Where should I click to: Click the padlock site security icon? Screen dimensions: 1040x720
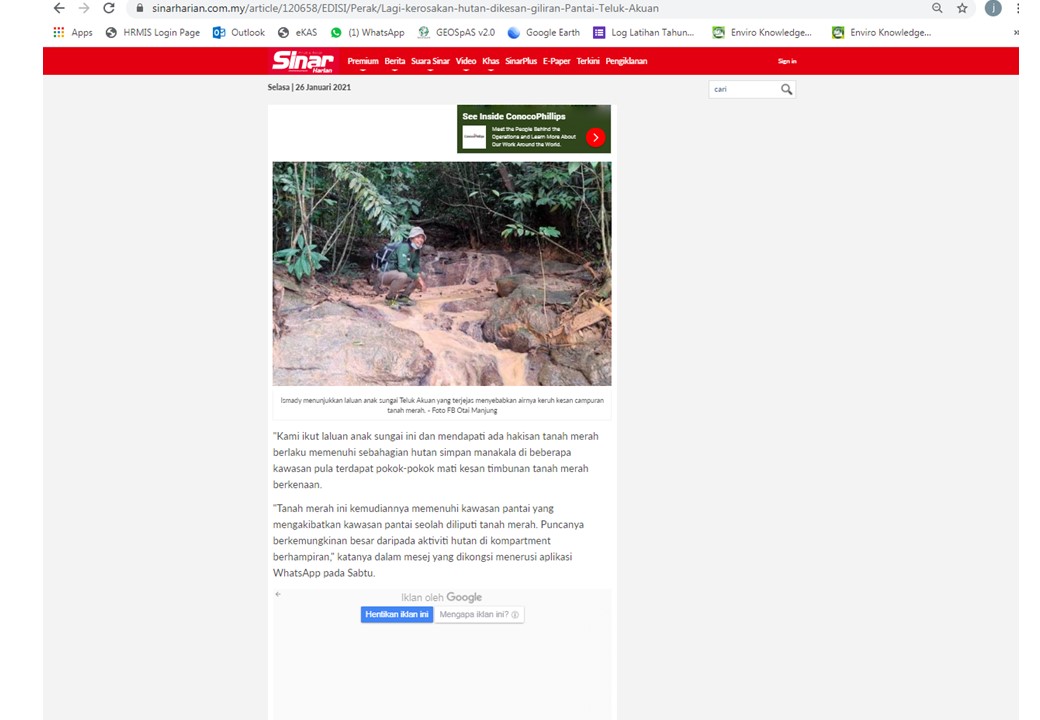(x=139, y=8)
